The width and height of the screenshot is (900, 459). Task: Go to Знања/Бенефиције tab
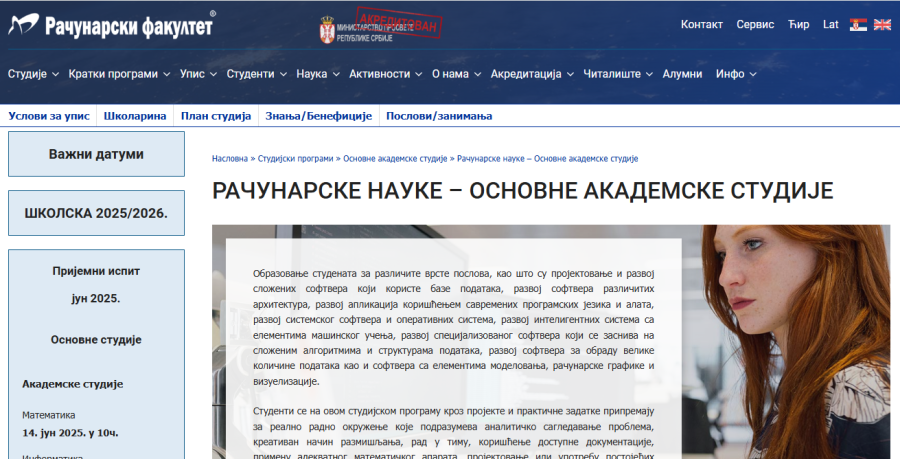(x=319, y=116)
